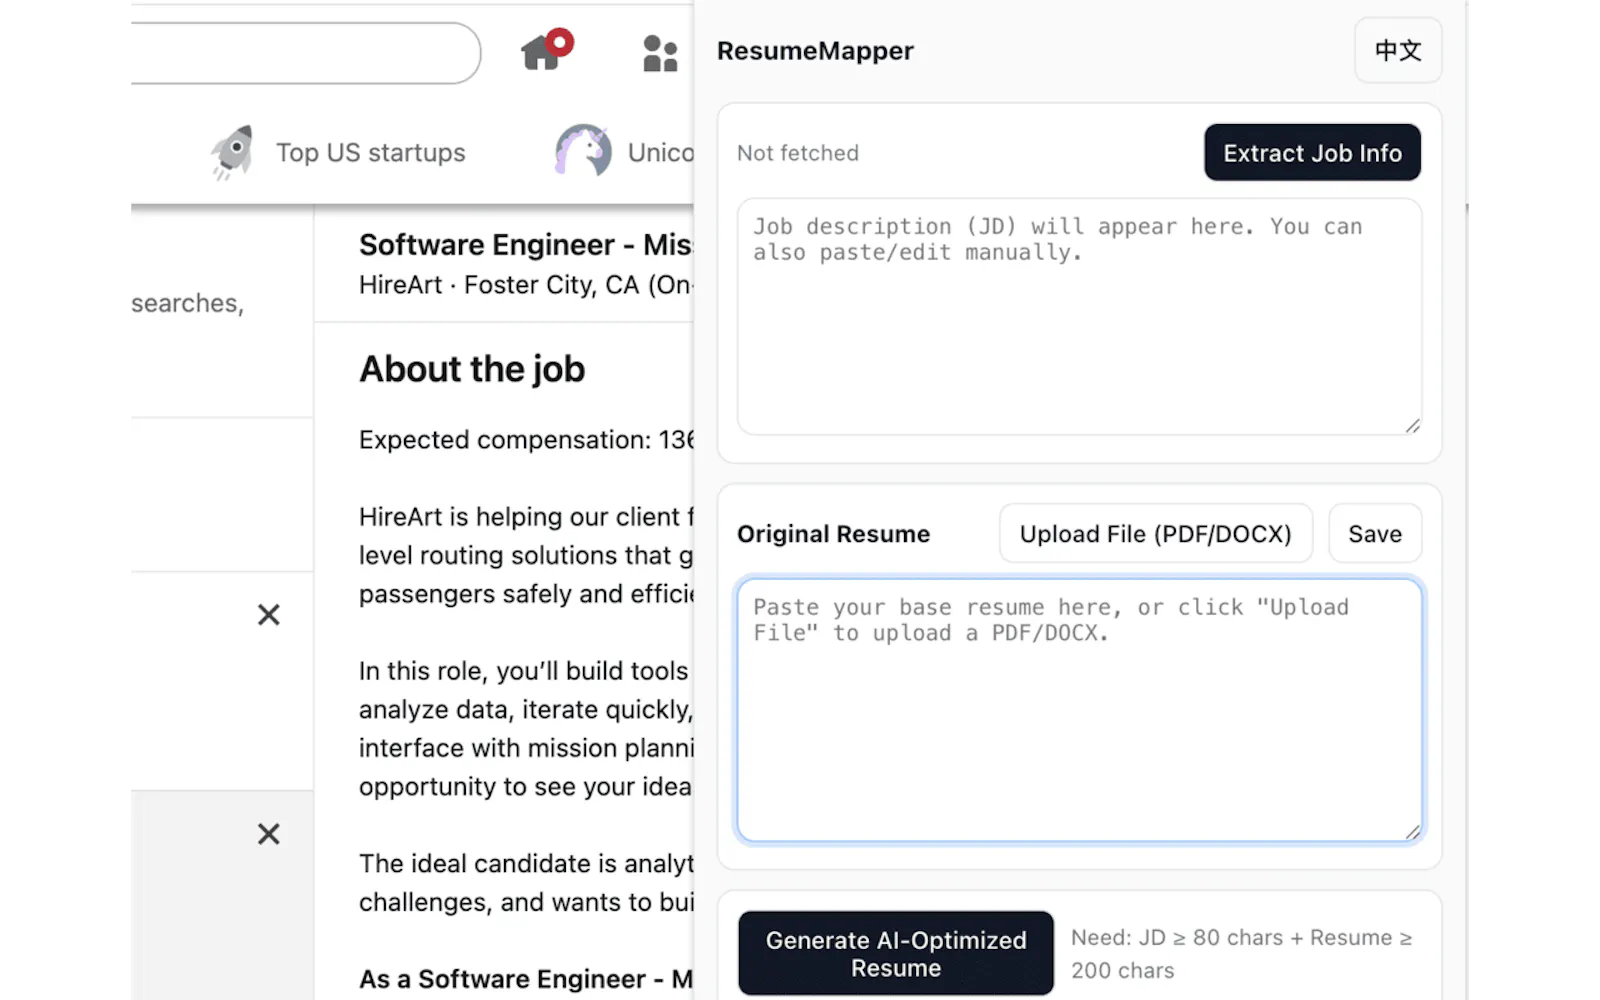Click the ResumeMapper title
Image resolution: width=1600 pixels, height=1000 pixels.
pos(815,51)
